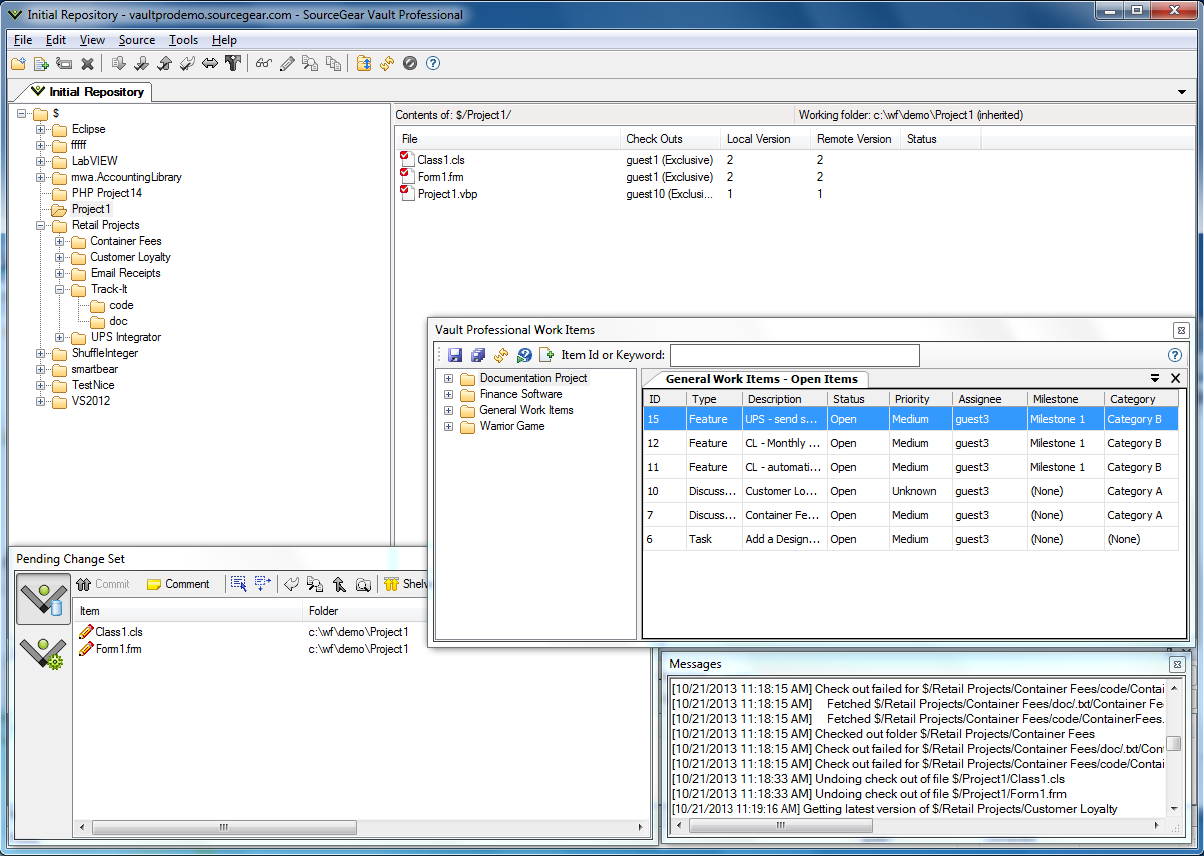Select the smartbear folder in tree
Screen dimensions: 1204x857
[x=95, y=369]
